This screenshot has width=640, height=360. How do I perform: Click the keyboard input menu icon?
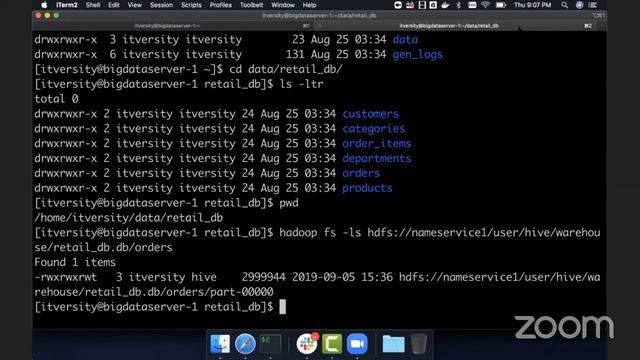[472, 5]
